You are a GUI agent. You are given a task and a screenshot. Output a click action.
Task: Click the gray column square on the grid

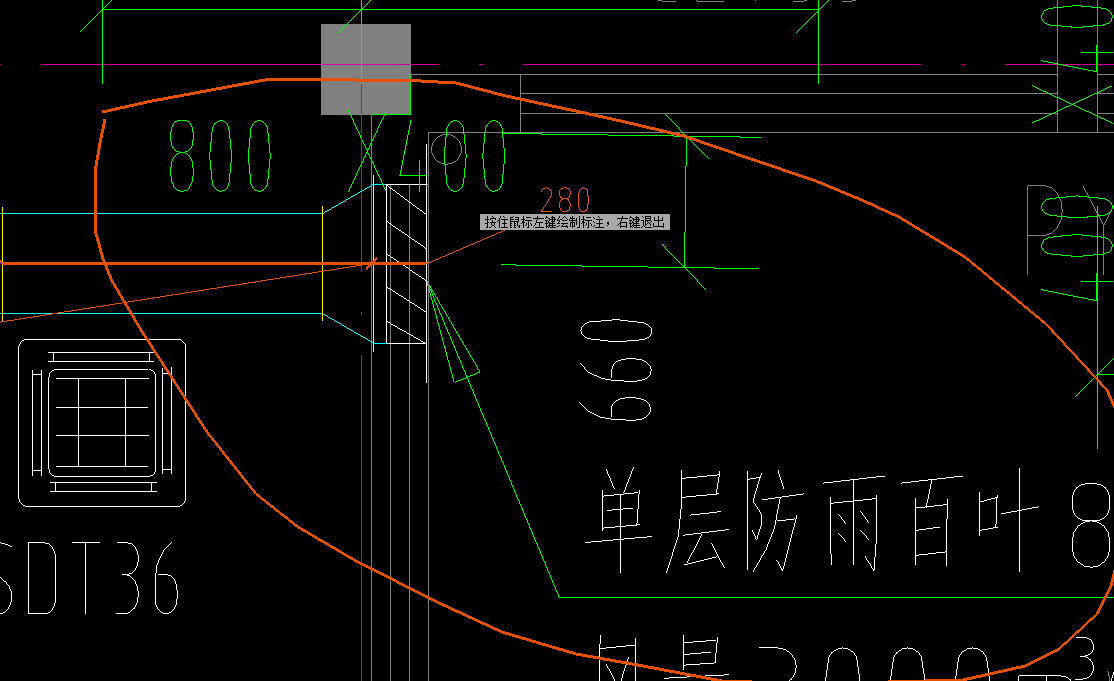pos(366,70)
